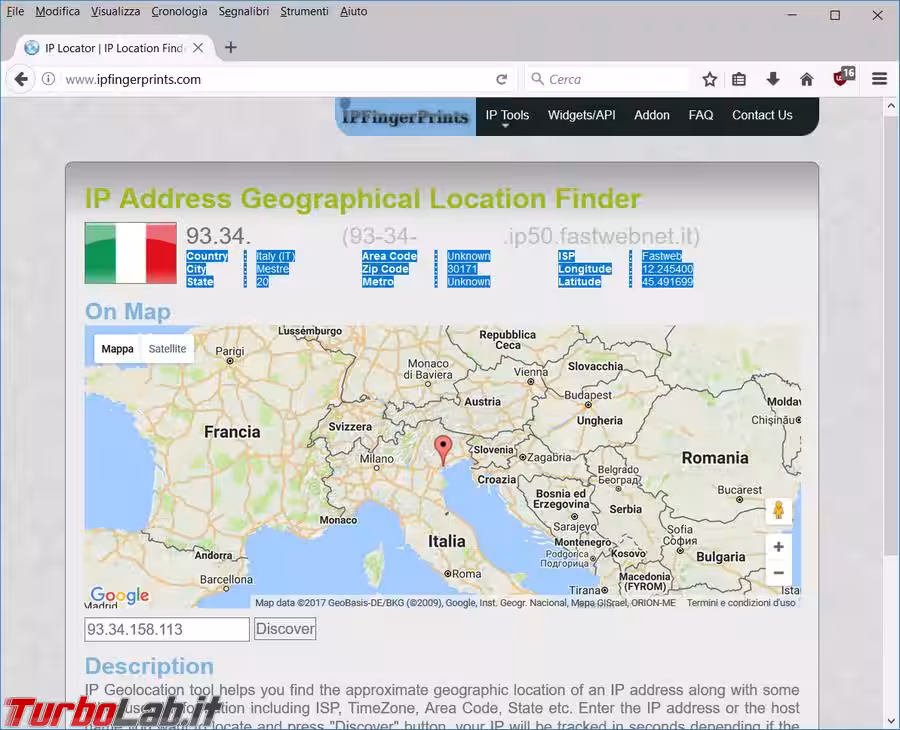Open the FAQ page link
This screenshot has width=900, height=730.
point(701,115)
